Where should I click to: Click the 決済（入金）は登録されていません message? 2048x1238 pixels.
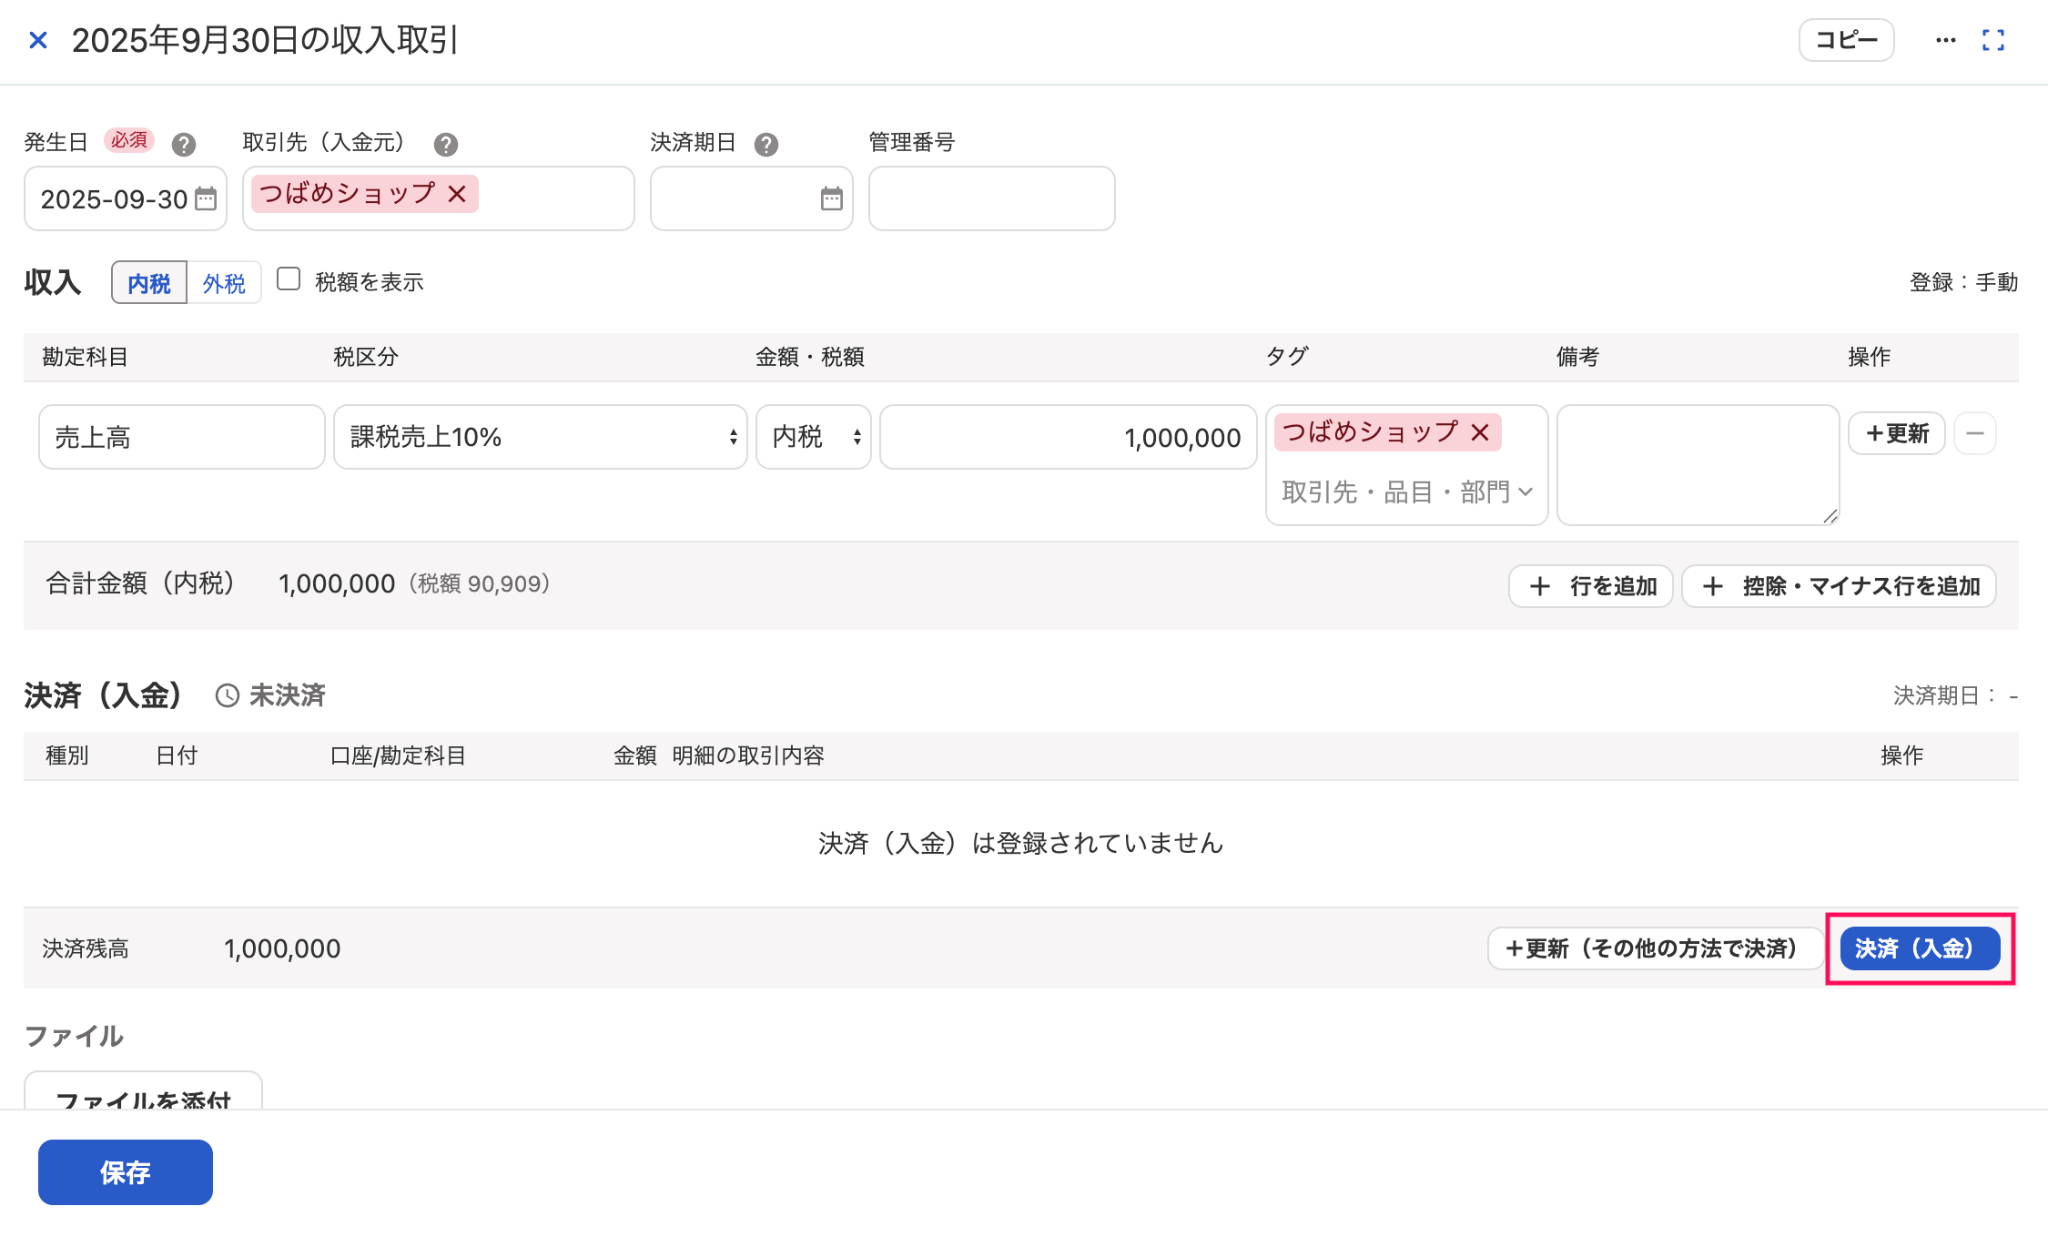[x=1021, y=843]
